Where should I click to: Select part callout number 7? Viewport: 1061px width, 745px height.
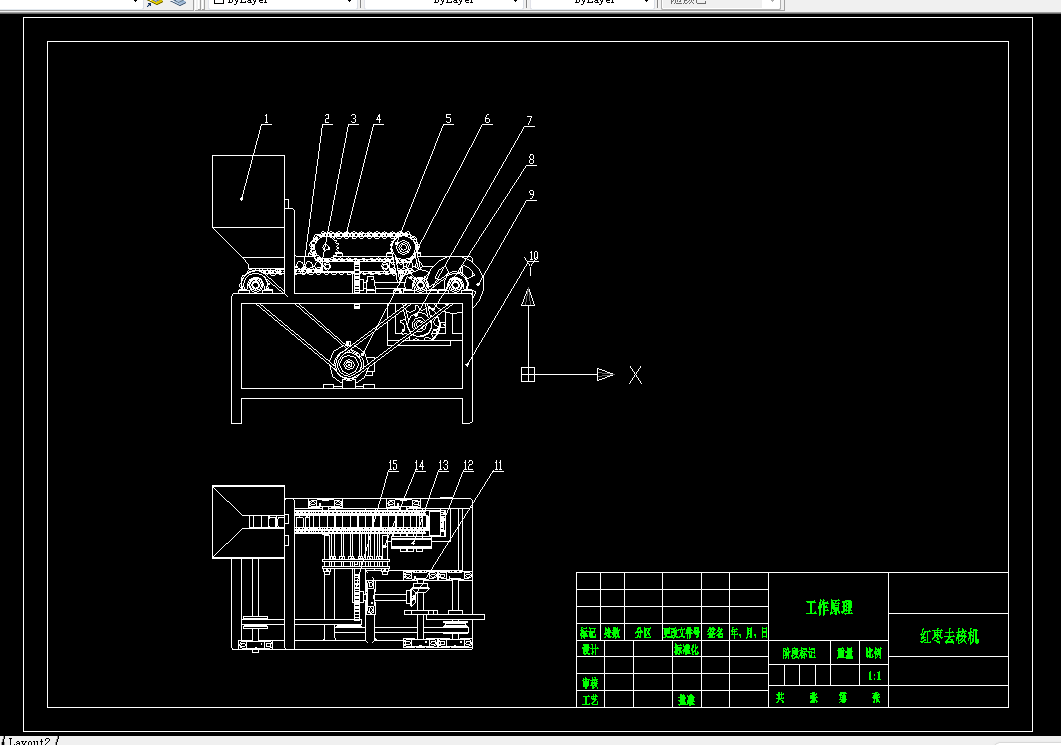[530, 120]
